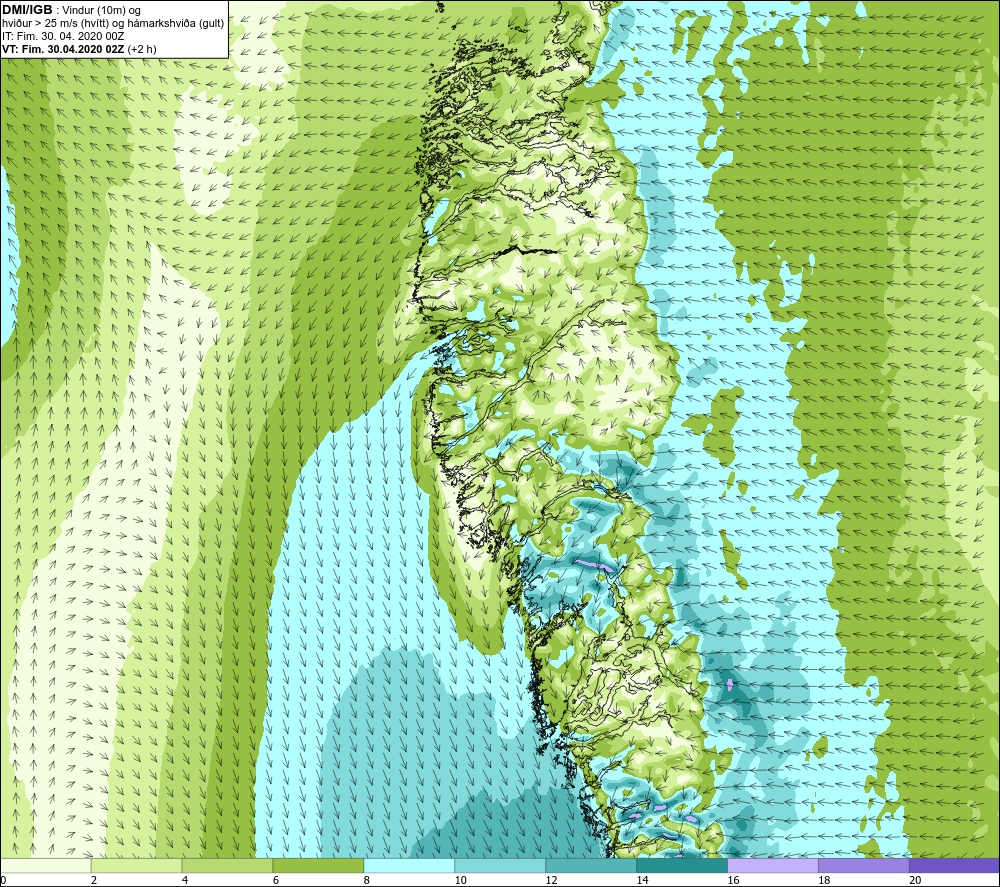Click the DMI/IGB title text
This screenshot has height=887, width=1000.
27,10
